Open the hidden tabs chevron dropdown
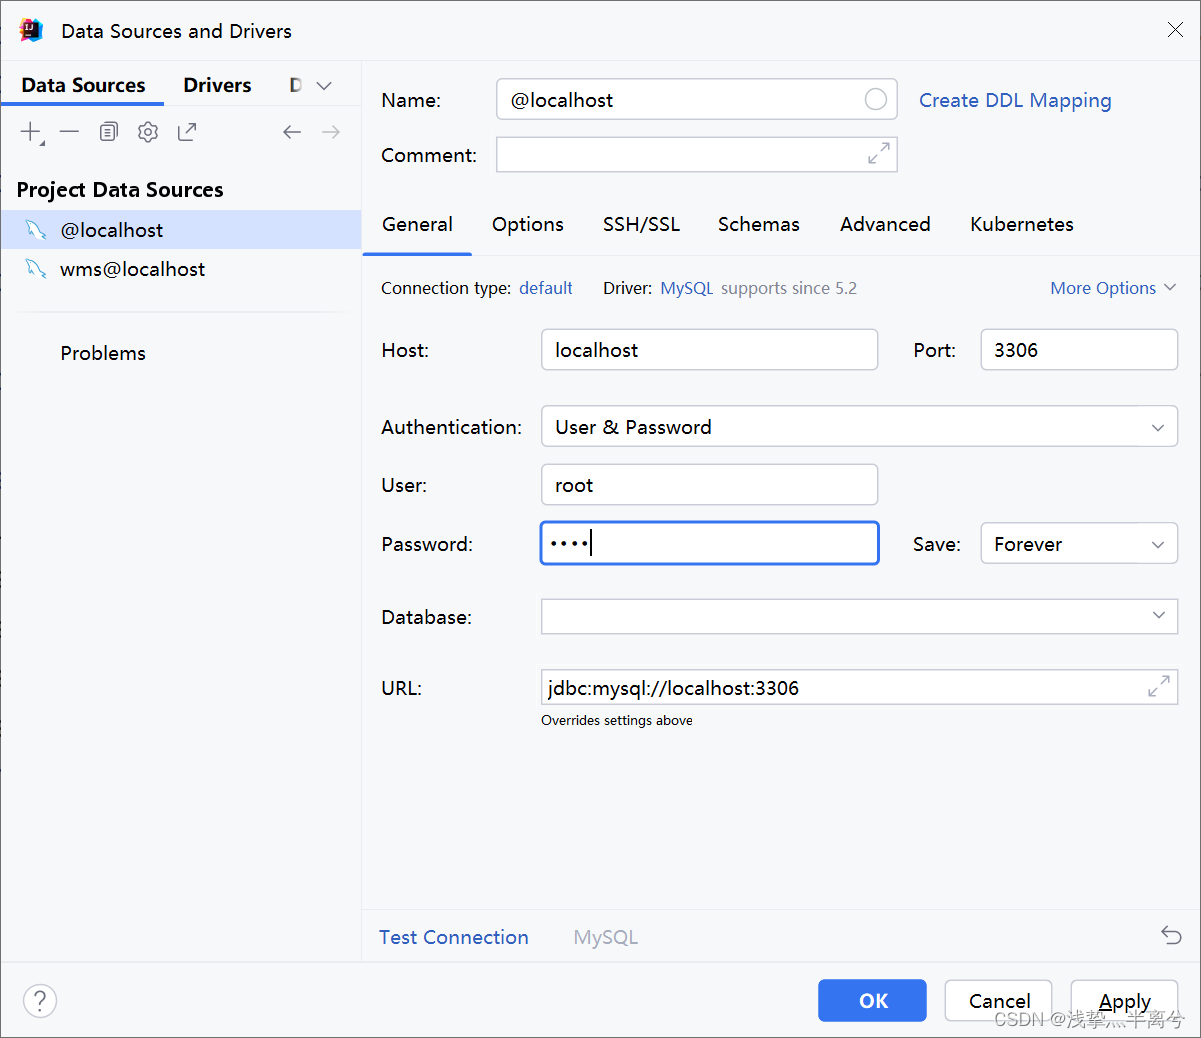1201x1038 pixels. [x=324, y=86]
